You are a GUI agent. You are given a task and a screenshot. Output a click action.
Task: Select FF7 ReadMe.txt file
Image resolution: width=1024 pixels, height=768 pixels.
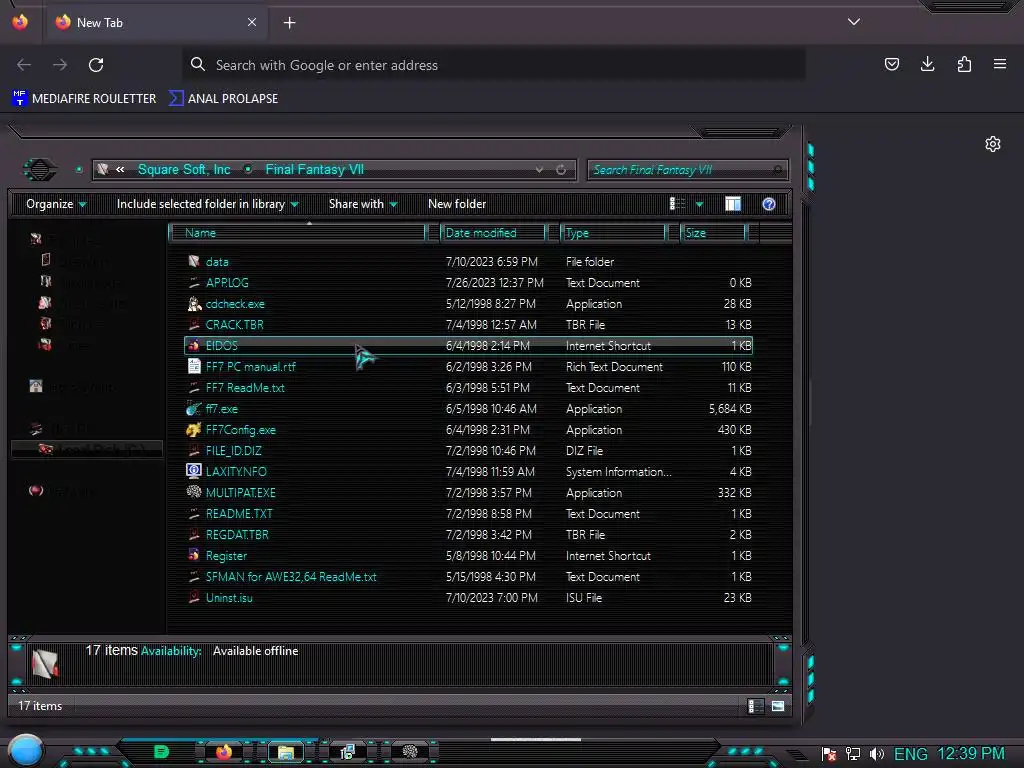pos(245,388)
